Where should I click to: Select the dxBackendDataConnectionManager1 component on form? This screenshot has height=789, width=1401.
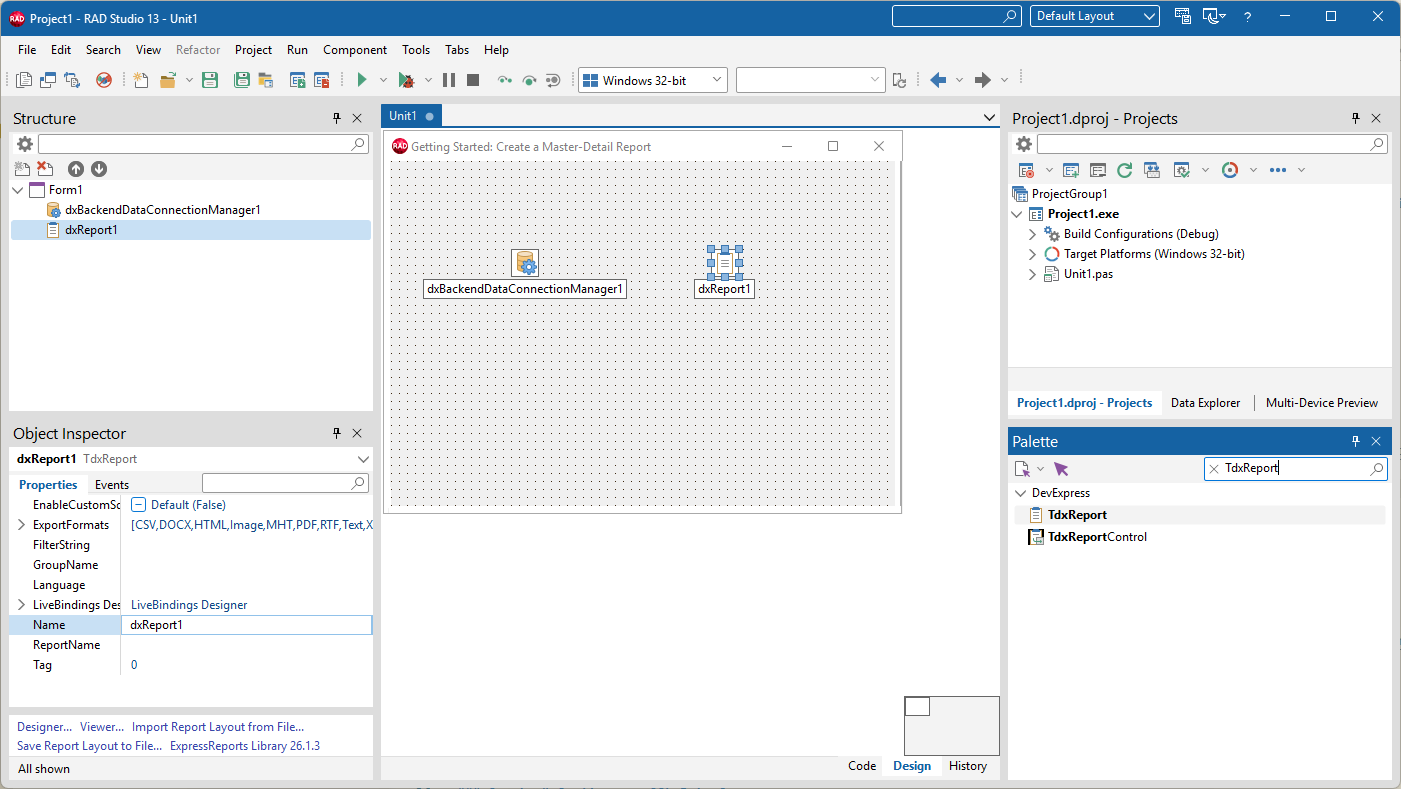[x=525, y=263]
